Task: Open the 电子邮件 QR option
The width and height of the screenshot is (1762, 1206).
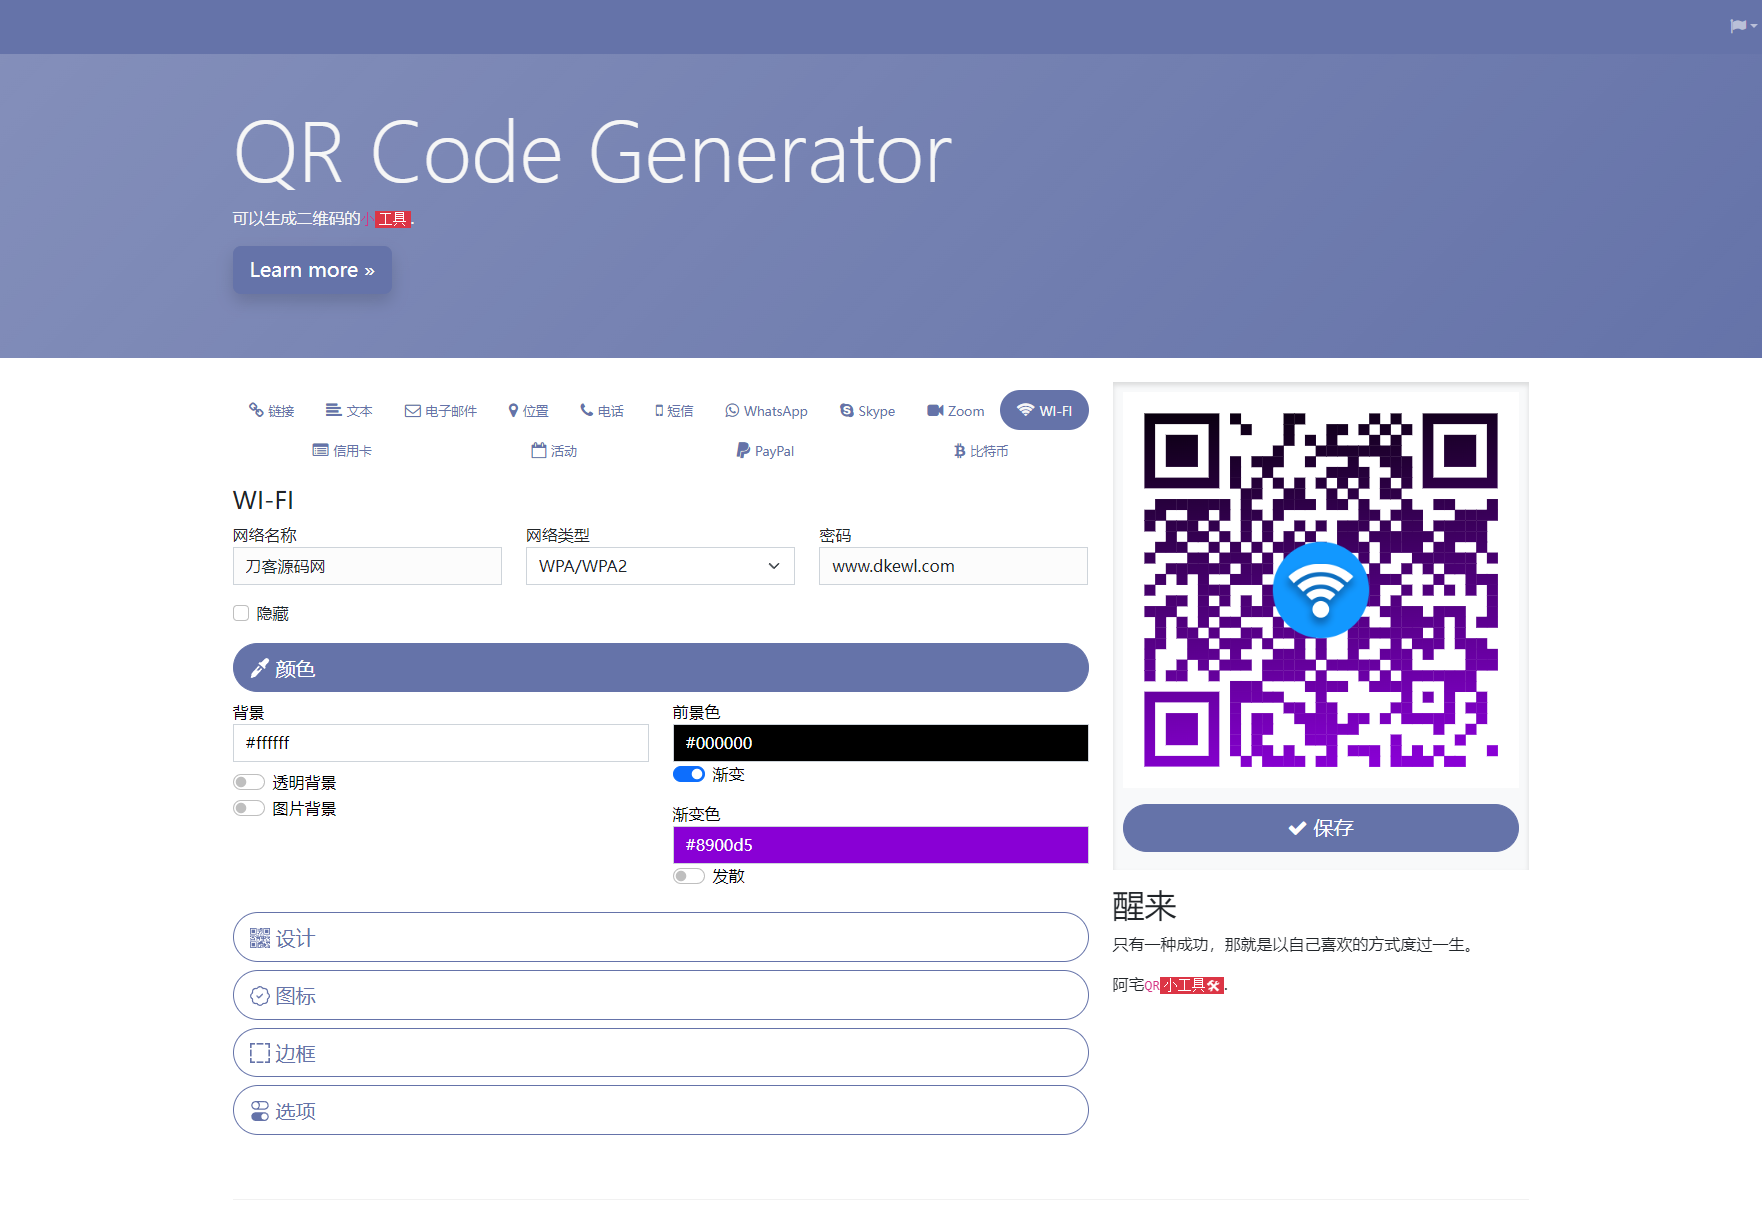Action: tap(440, 410)
